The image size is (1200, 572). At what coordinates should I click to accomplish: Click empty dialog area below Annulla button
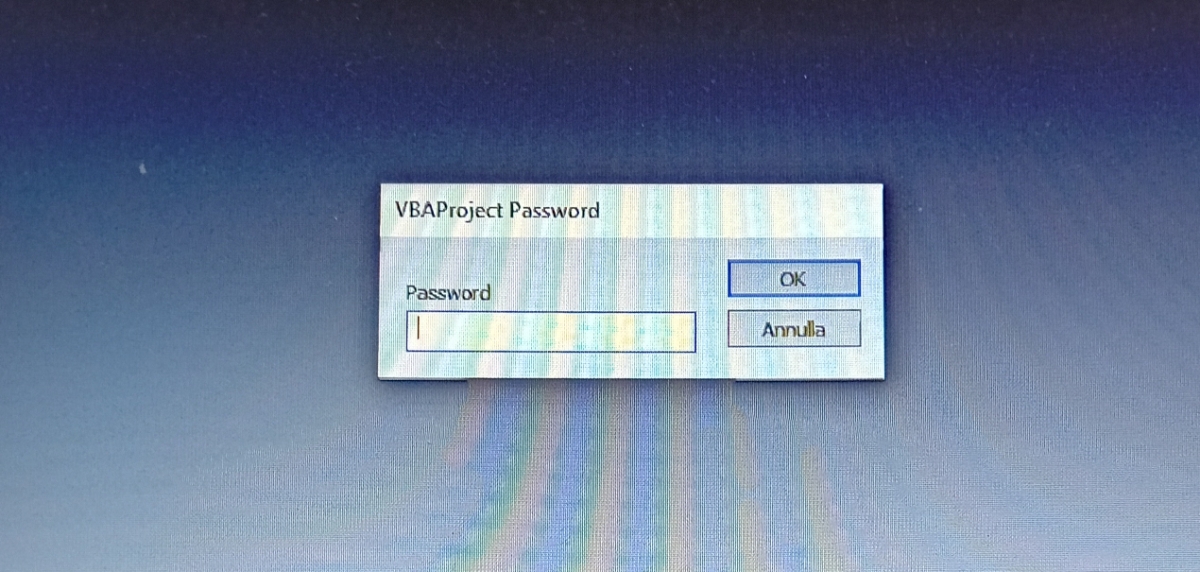[793, 362]
